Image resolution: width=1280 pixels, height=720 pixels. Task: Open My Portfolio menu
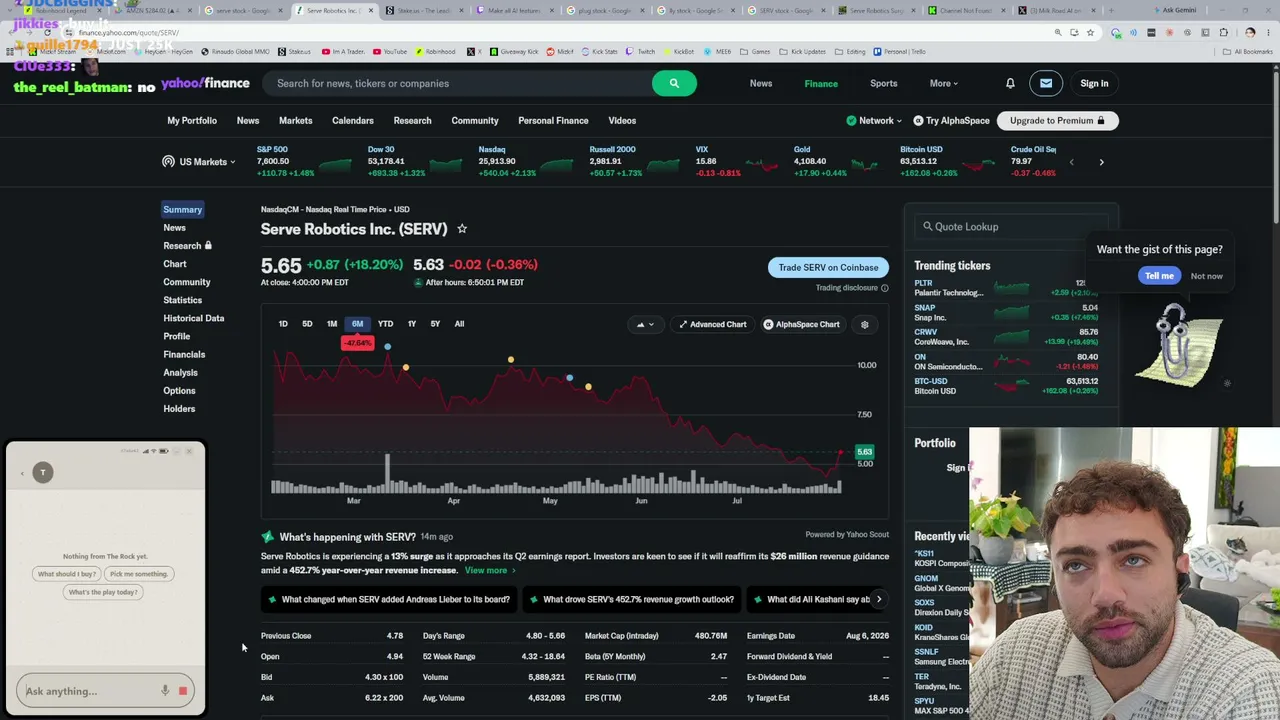tap(192, 120)
